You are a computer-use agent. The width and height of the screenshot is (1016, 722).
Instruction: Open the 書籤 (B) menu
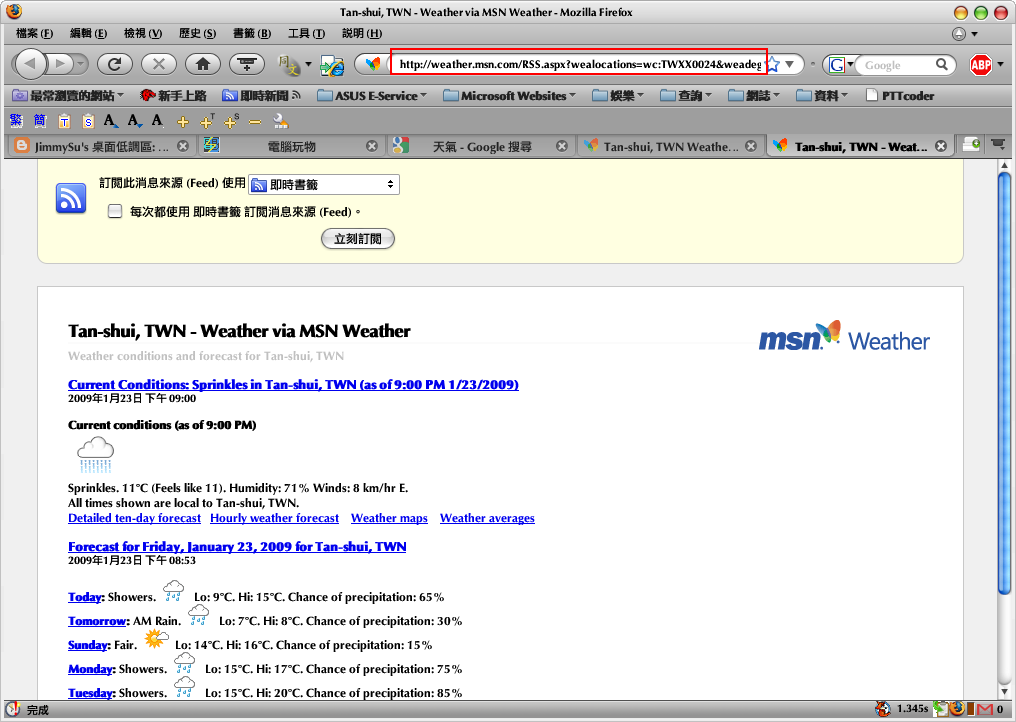coord(252,33)
